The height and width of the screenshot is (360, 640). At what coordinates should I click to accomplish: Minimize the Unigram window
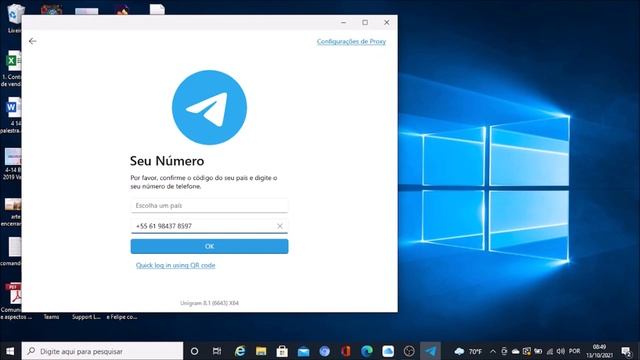pyautogui.click(x=344, y=22)
